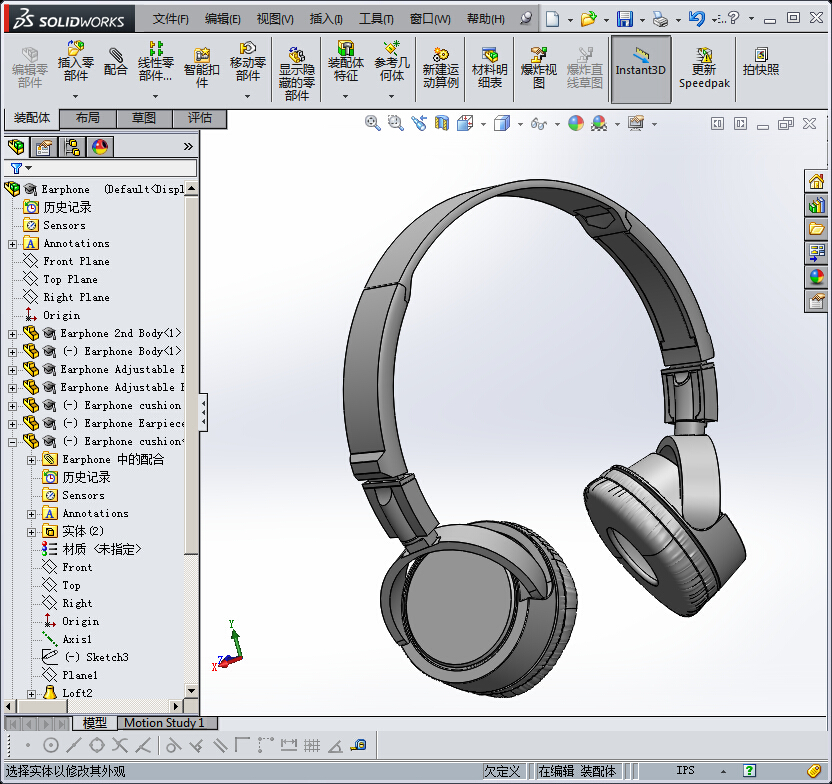Open the 工具(T) menu
832x784 pixels.
tap(375, 19)
